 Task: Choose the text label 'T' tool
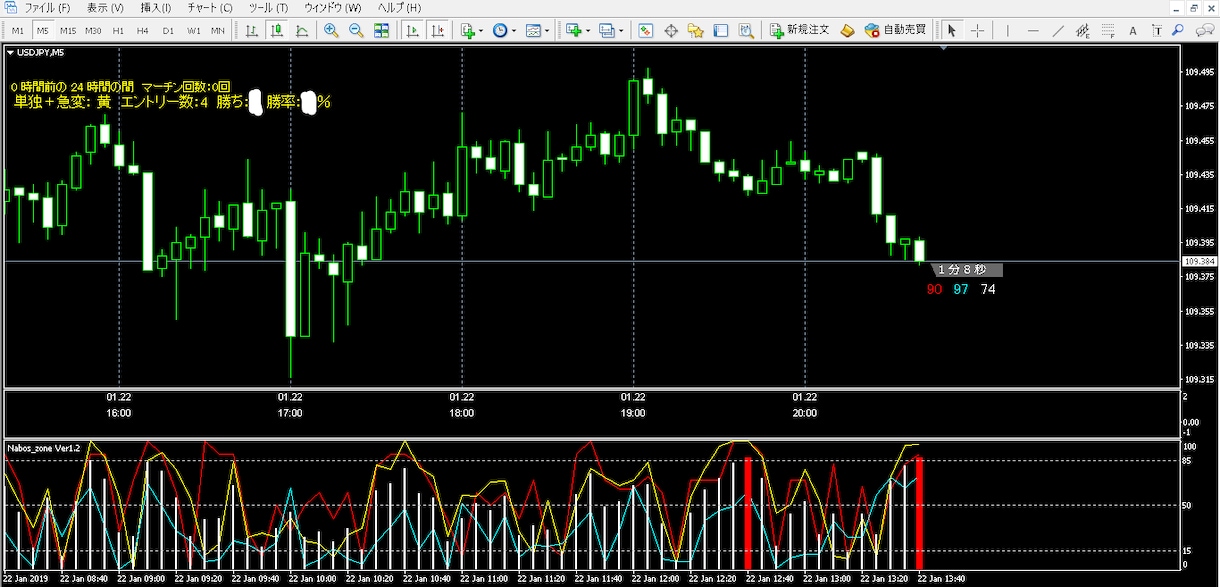coord(1158,30)
